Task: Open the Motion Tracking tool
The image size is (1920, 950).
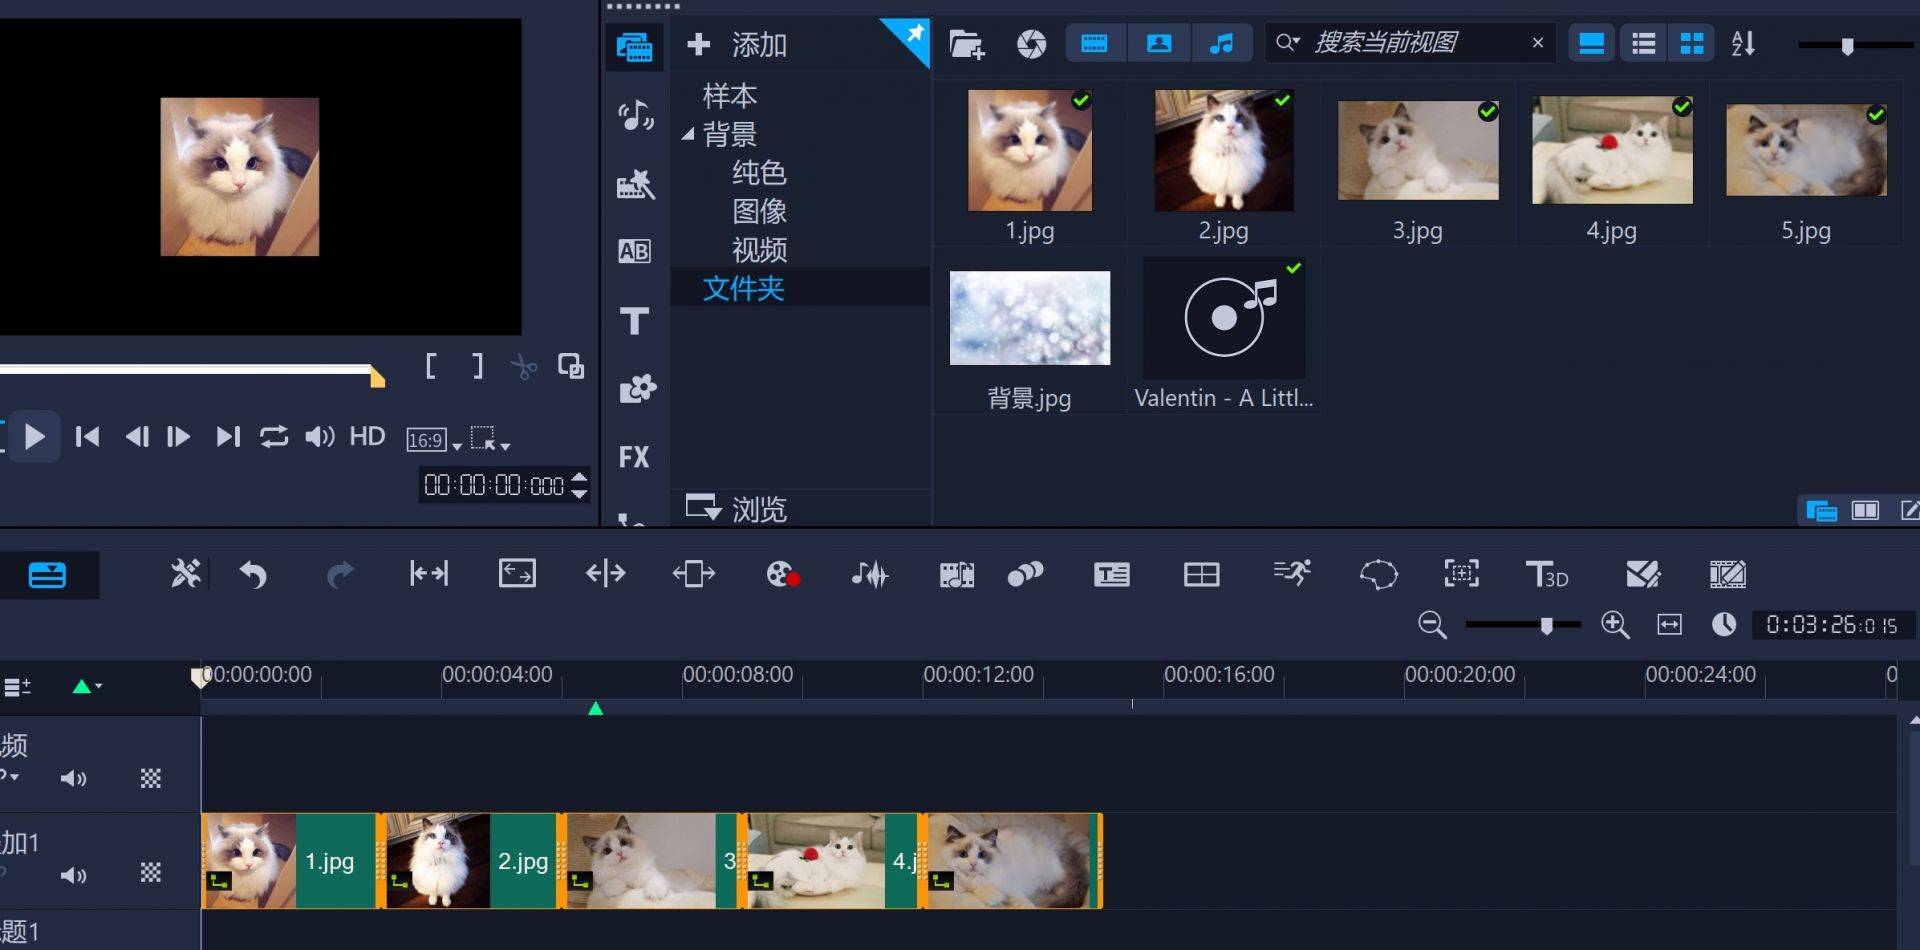Action: click(1461, 573)
